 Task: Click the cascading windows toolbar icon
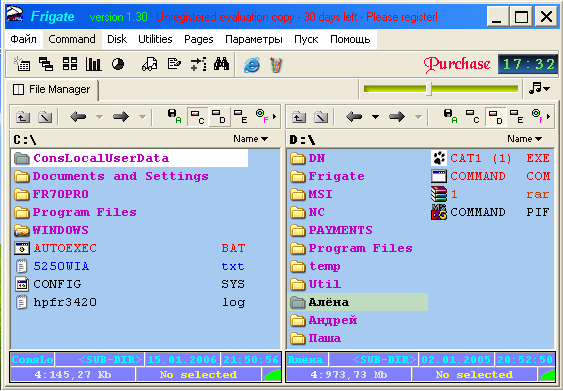coord(46,64)
